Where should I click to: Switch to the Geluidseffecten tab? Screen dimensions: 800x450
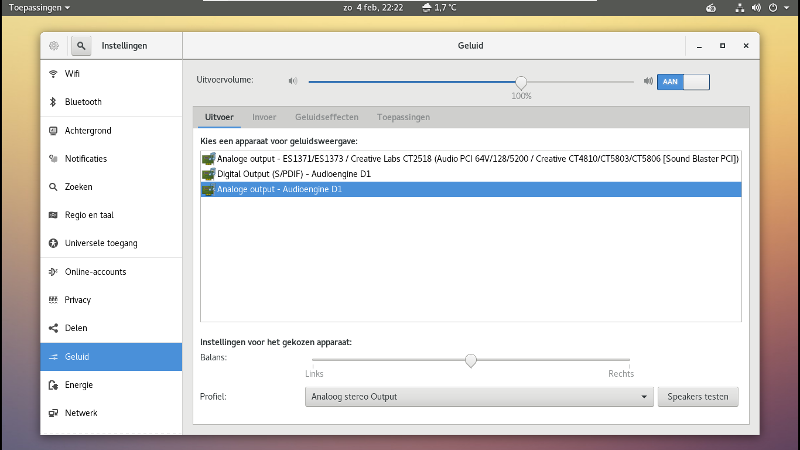click(x=327, y=117)
